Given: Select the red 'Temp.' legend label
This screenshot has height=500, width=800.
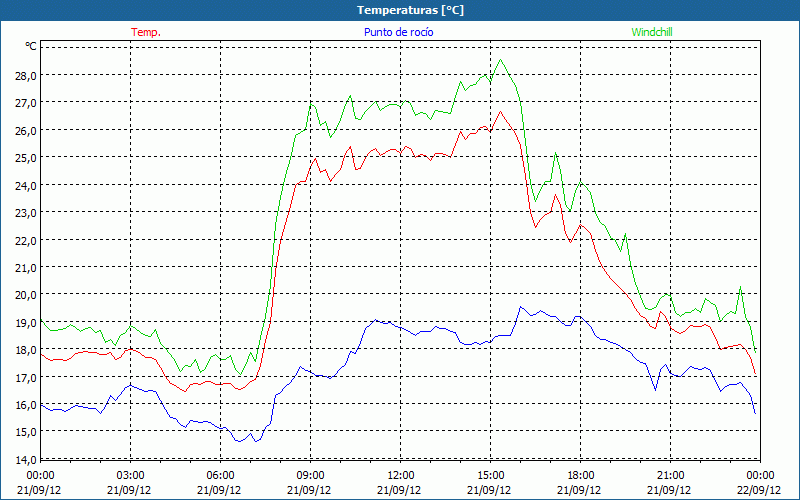Looking at the screenshot, I should (x=146, y=32).
